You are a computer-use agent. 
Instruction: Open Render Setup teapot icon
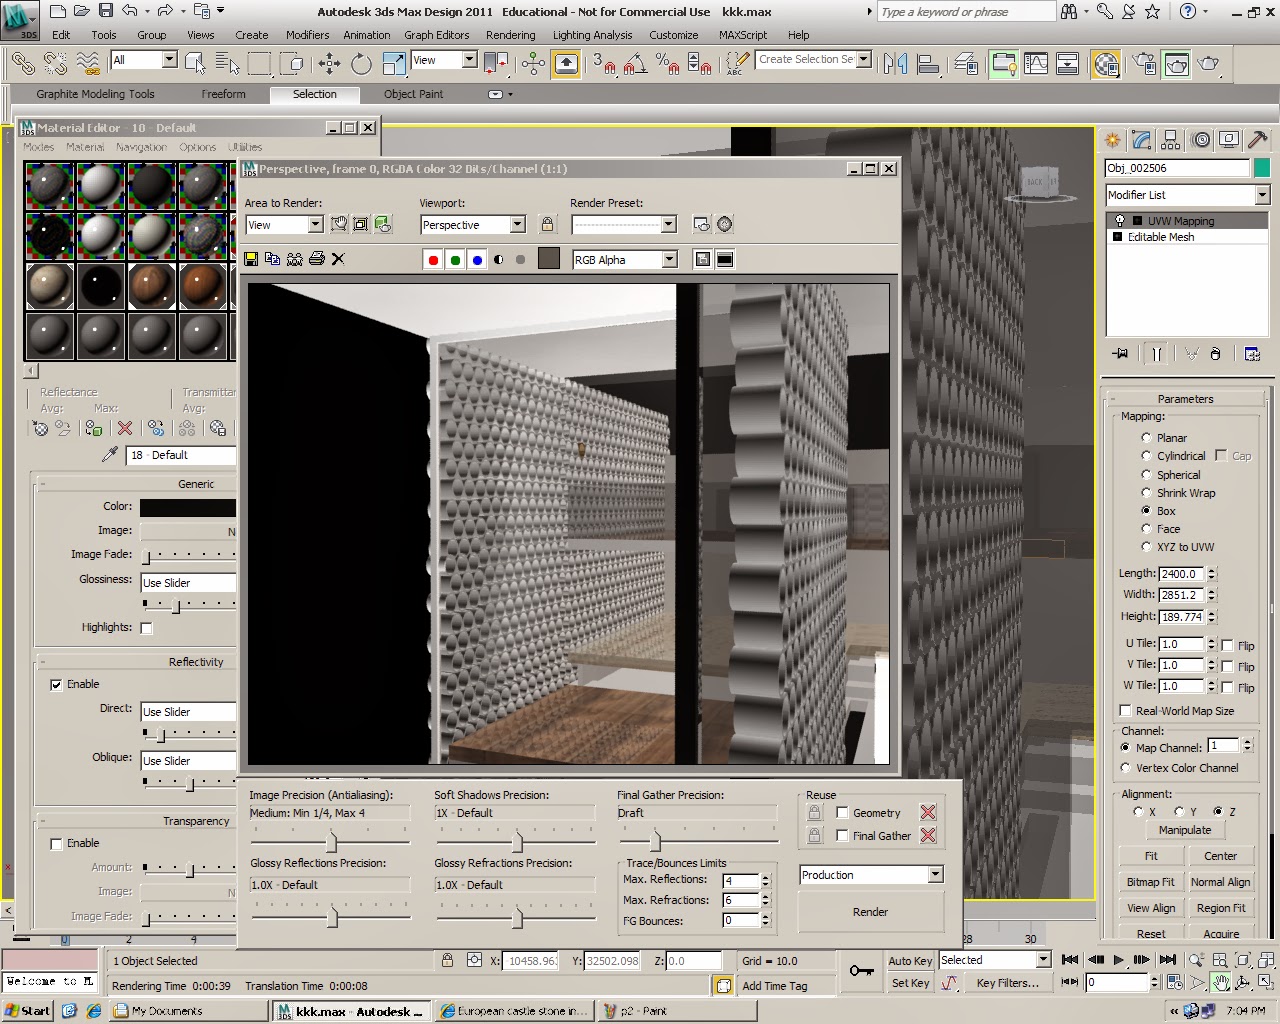pos(1144,64)
